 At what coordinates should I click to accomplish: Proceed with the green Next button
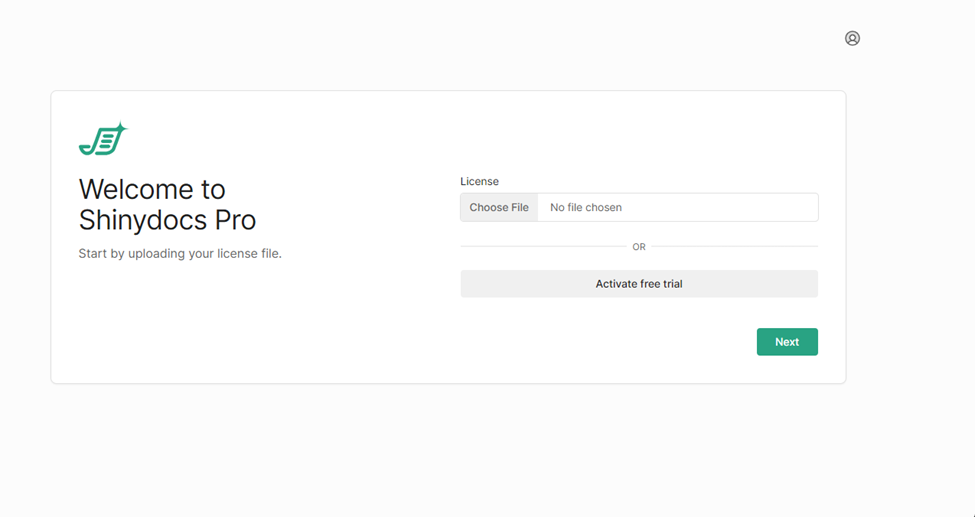point(787,342)
